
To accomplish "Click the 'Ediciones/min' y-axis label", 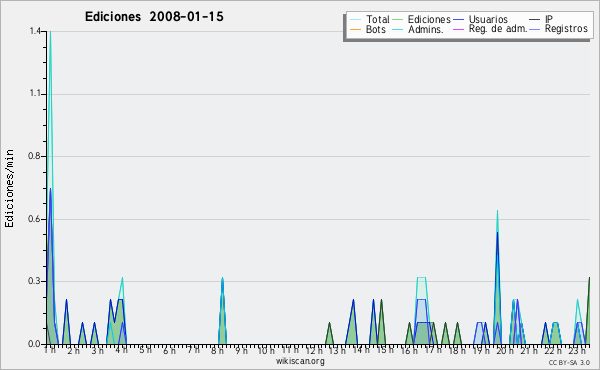I will (x=9, y=188).
